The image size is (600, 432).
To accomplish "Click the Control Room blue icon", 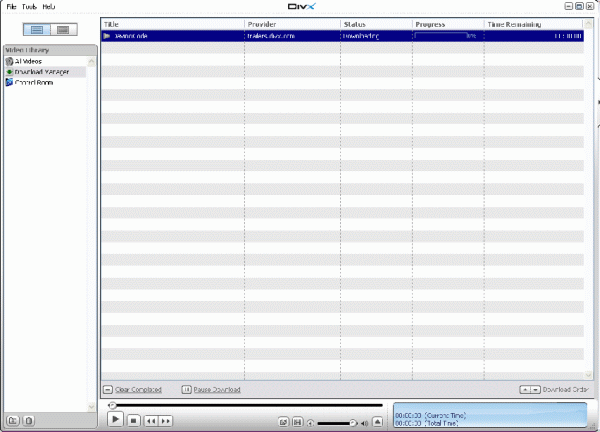I will click(x=9, y=82).
